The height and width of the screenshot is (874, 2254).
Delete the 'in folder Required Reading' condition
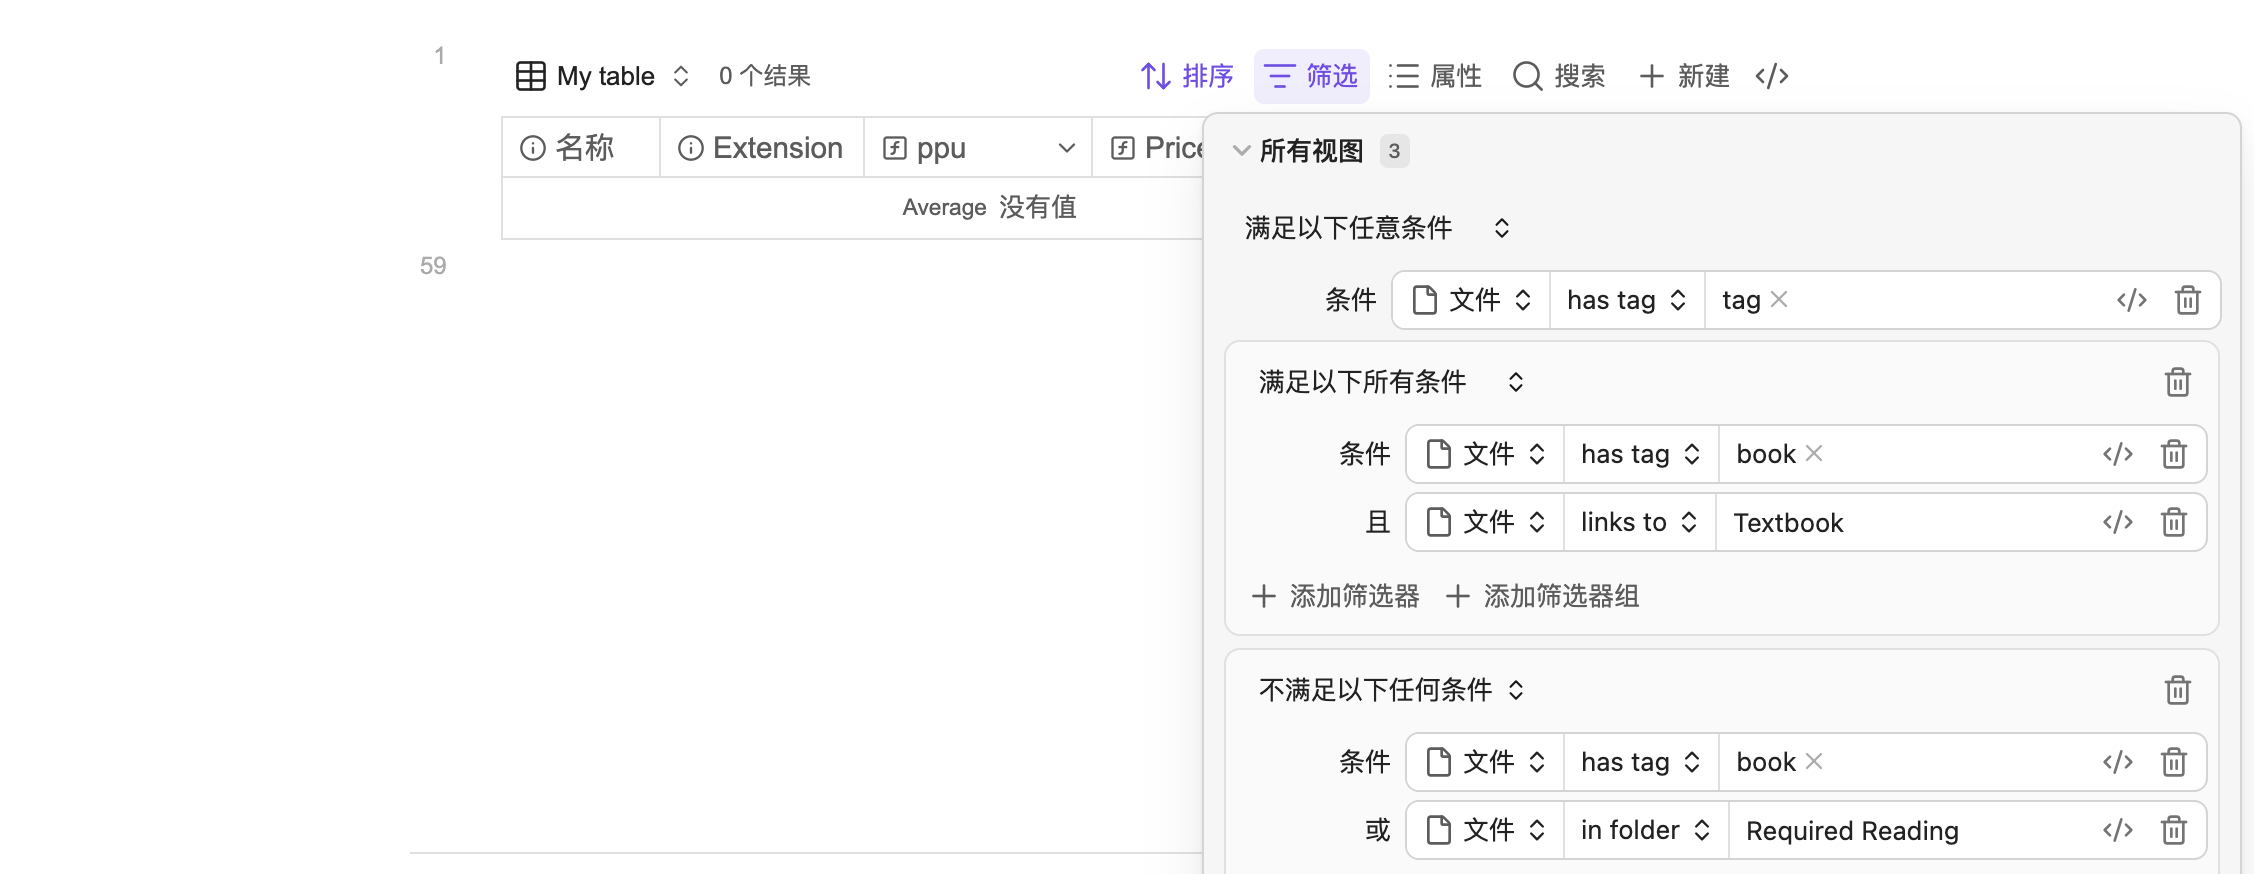(2174, 830)
